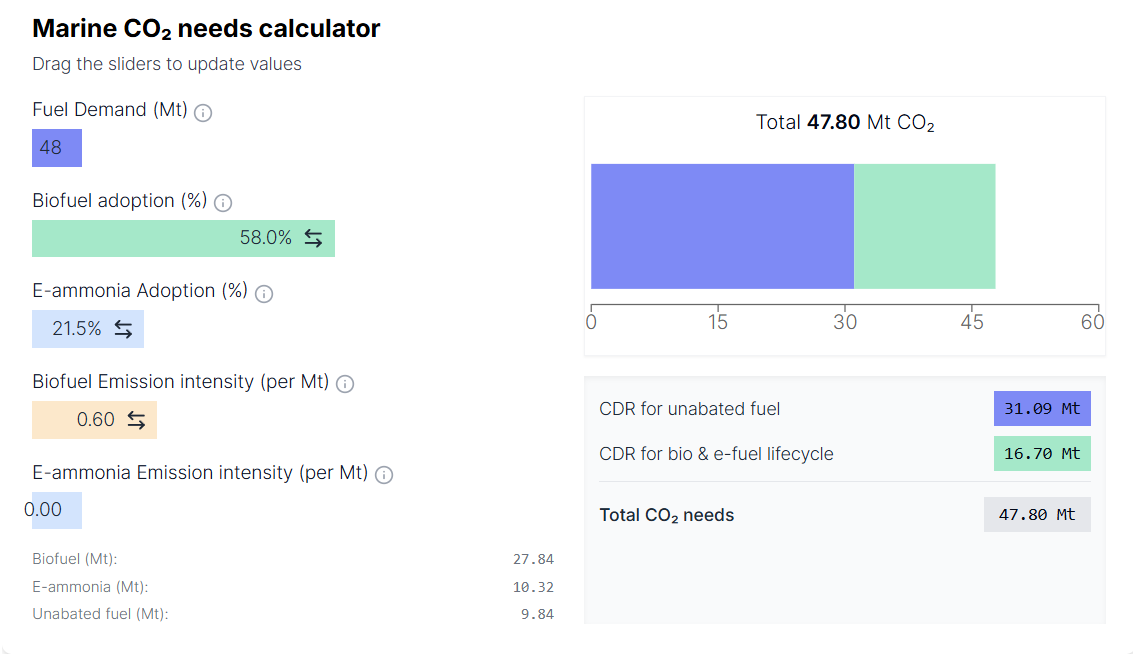Click the Total 47.80 Mt CO₂ chart title

[x=845, y=123]
